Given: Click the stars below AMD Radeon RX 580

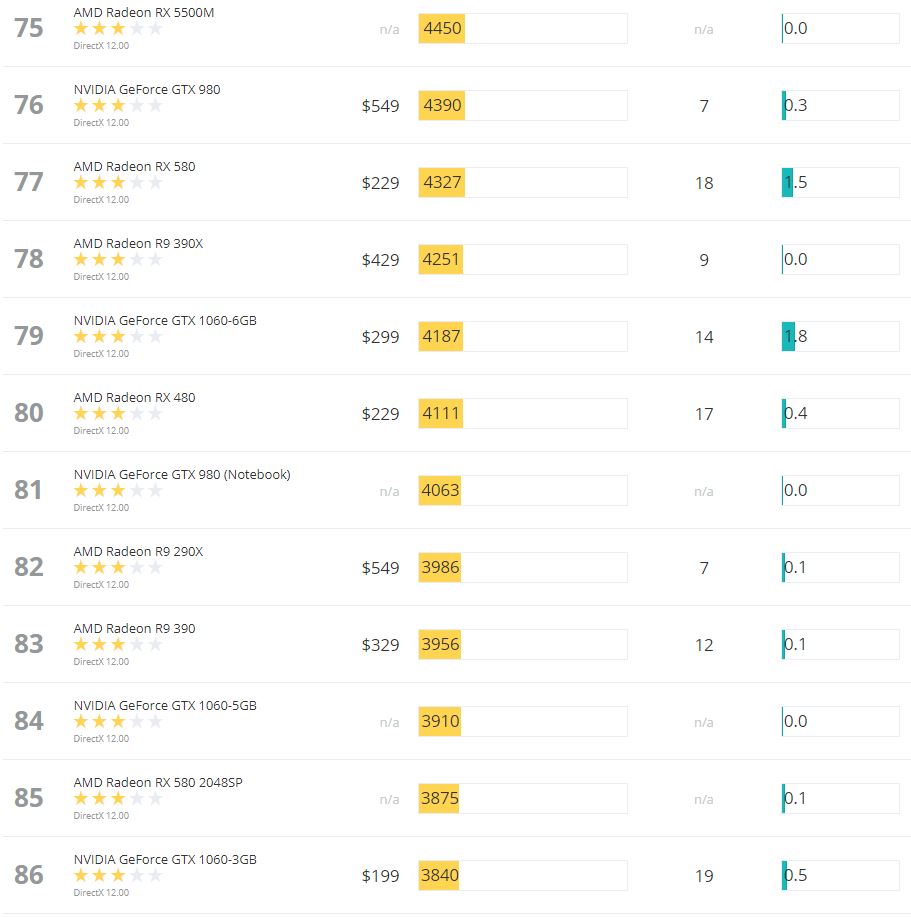Looking at the screenshot, I should coord(118,182).
